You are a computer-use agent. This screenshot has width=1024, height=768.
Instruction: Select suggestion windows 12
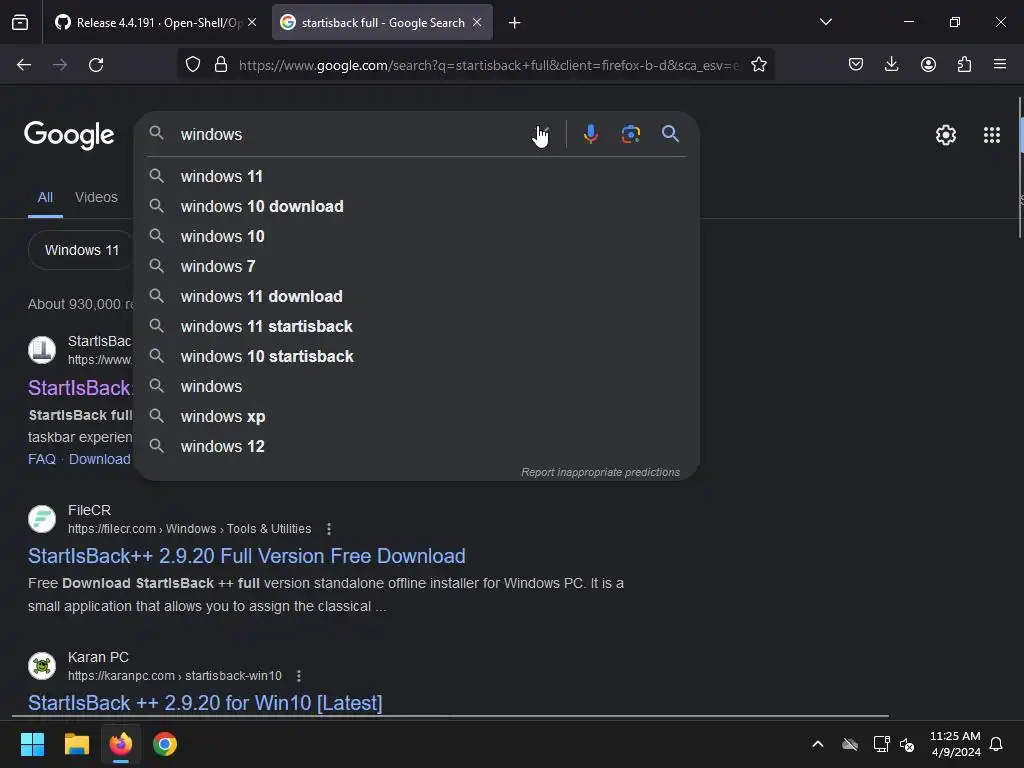click(417, 447)
